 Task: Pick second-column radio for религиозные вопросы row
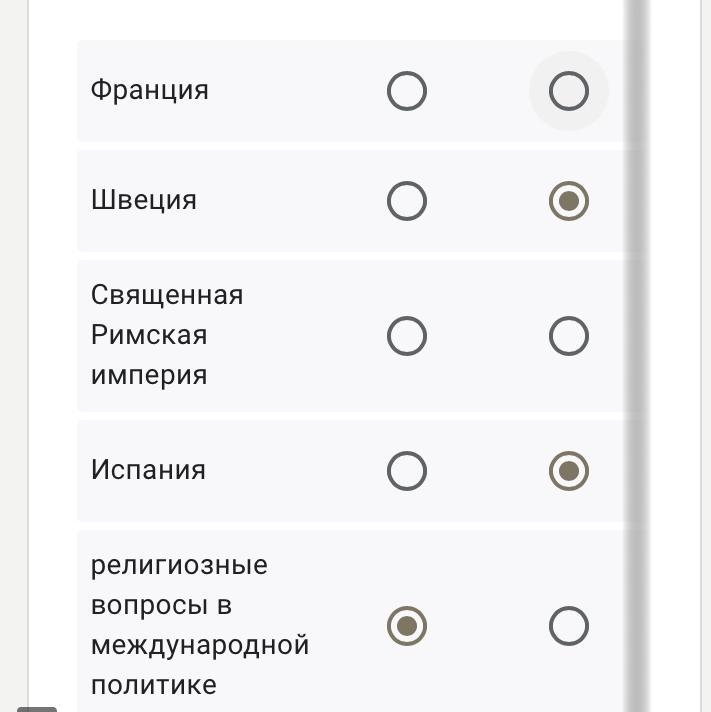(568, 626)
